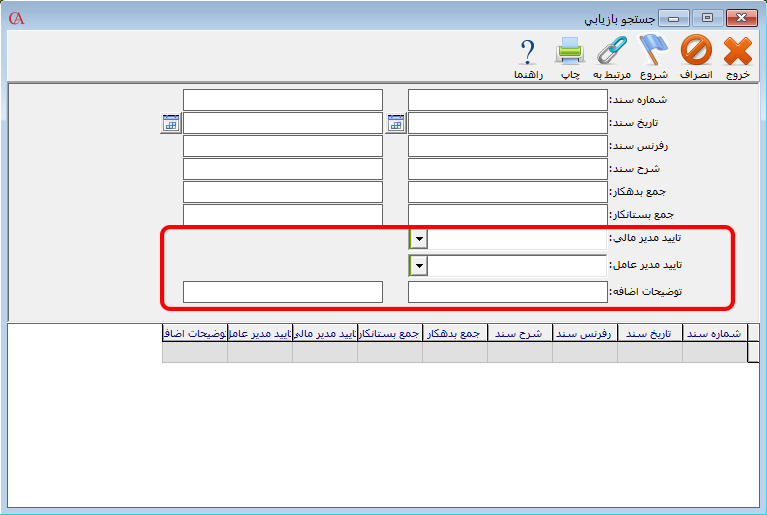The image size is (767, 515).
Task: Focus the right رفرنس سند input field
Action: click(x=508, y=146)
